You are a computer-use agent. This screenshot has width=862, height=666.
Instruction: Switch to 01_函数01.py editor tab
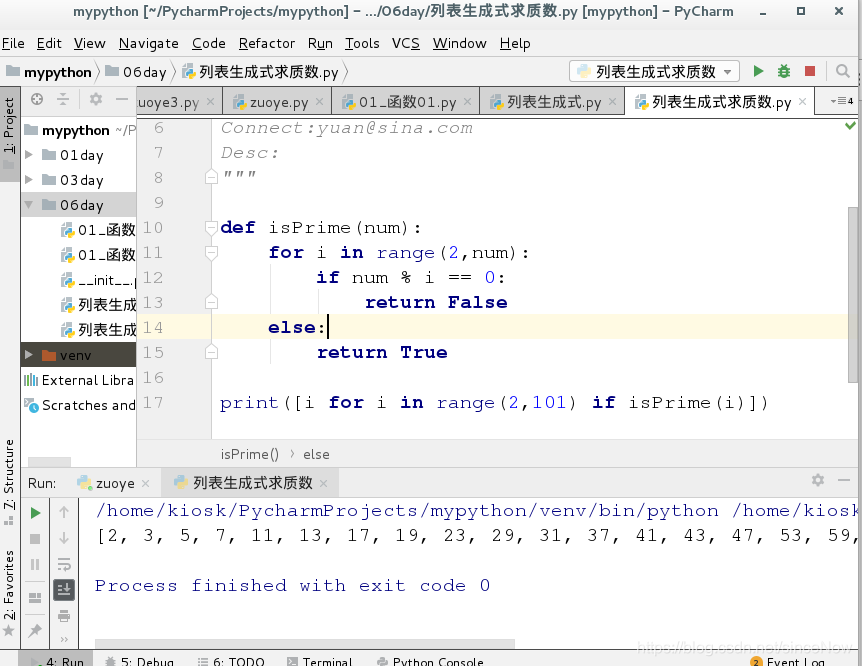tap(406, 102)
